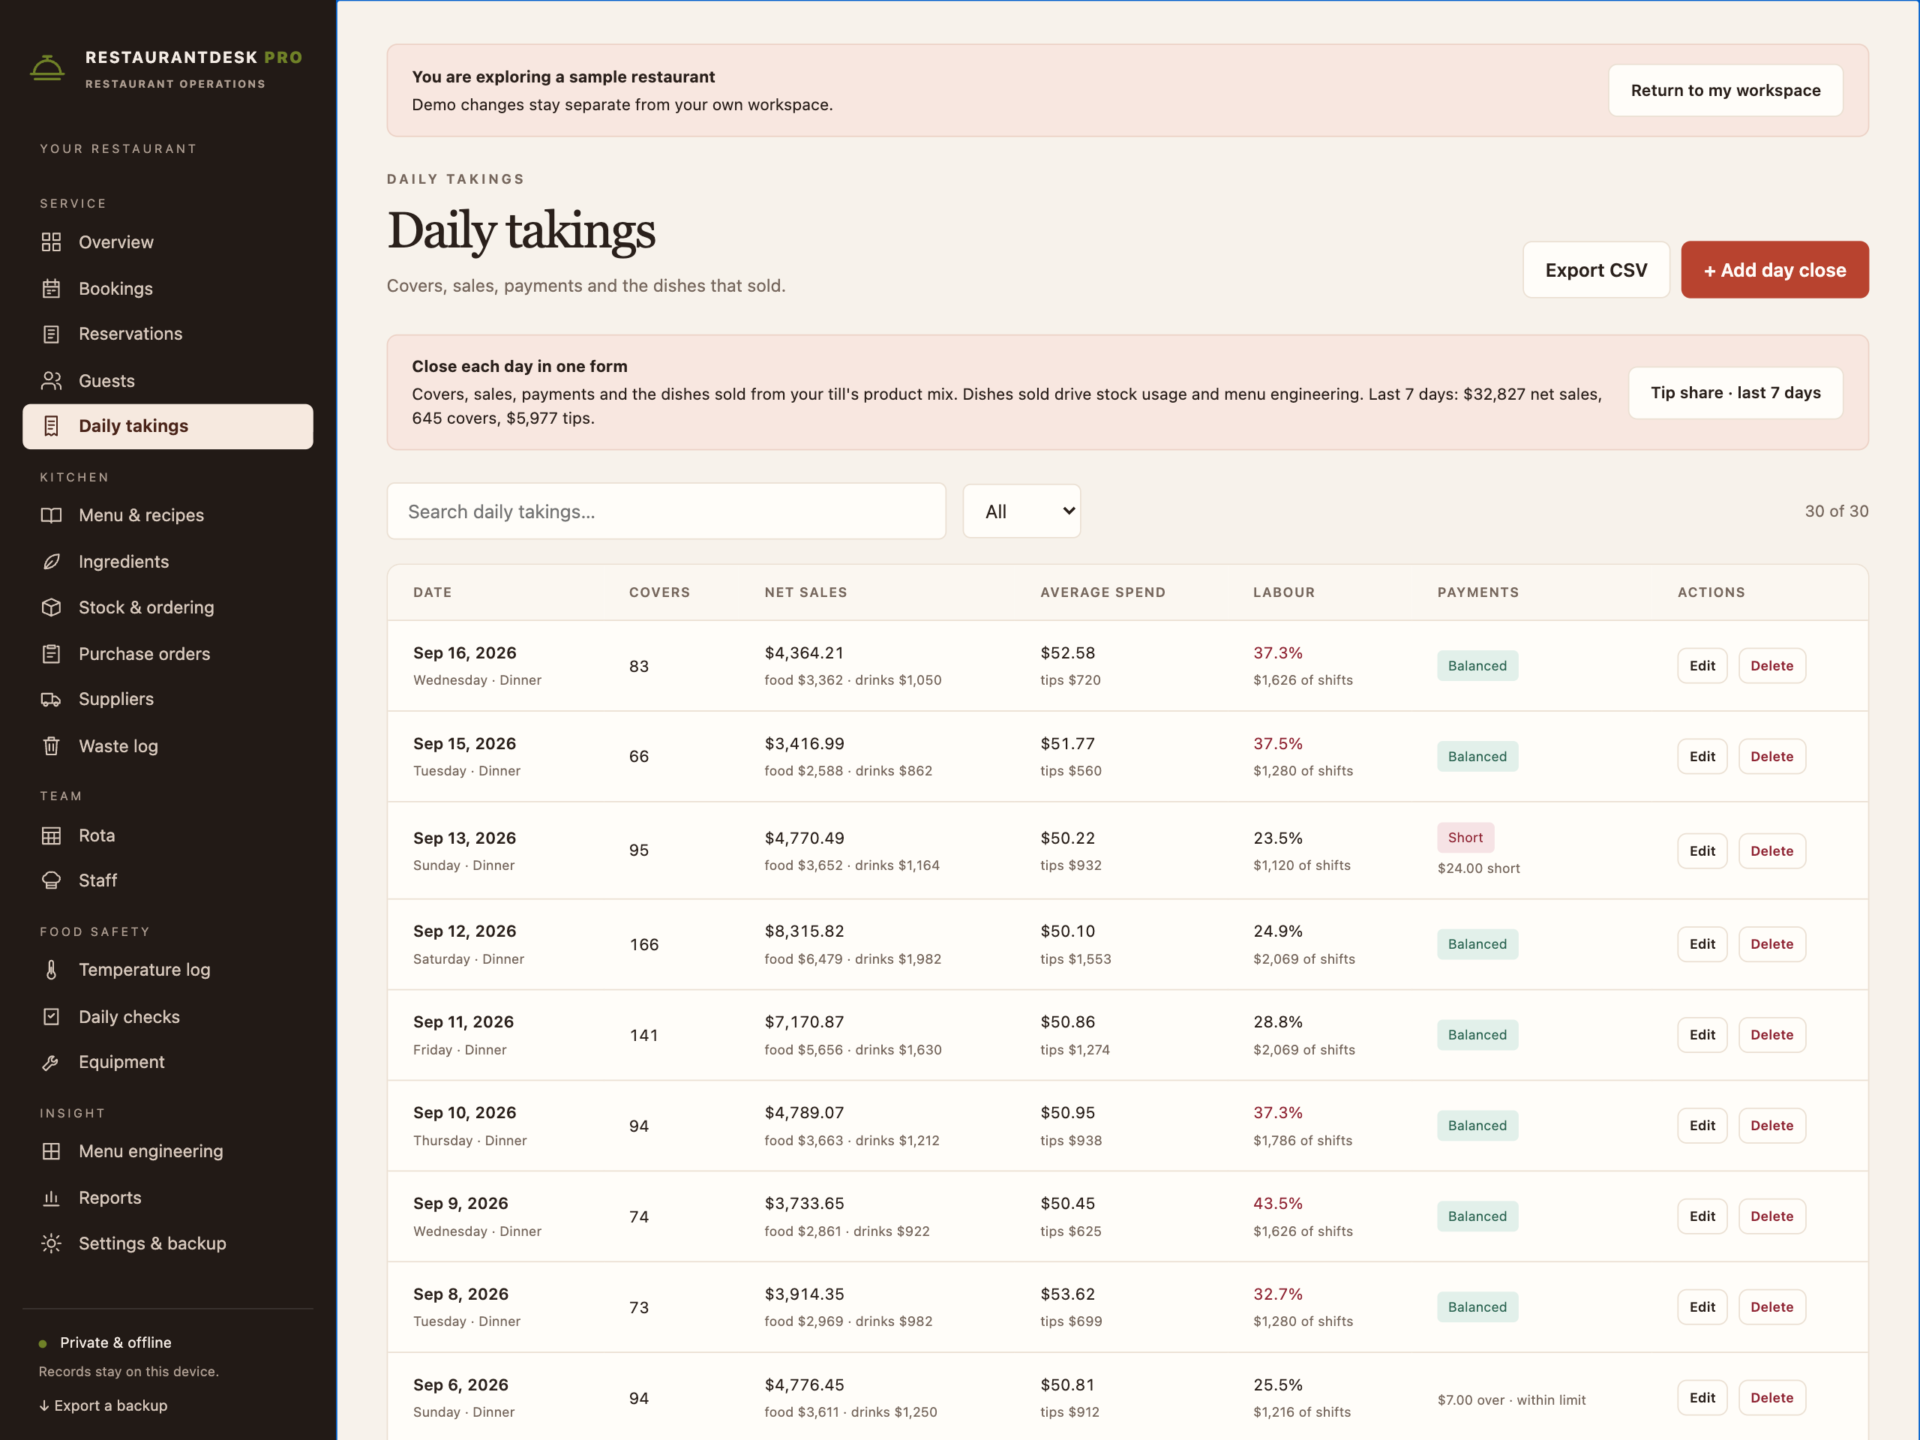Open the Overview grid icon
Viewport: 1920px width, 1440px height.
pyautogui.click(x=51, y=242)
